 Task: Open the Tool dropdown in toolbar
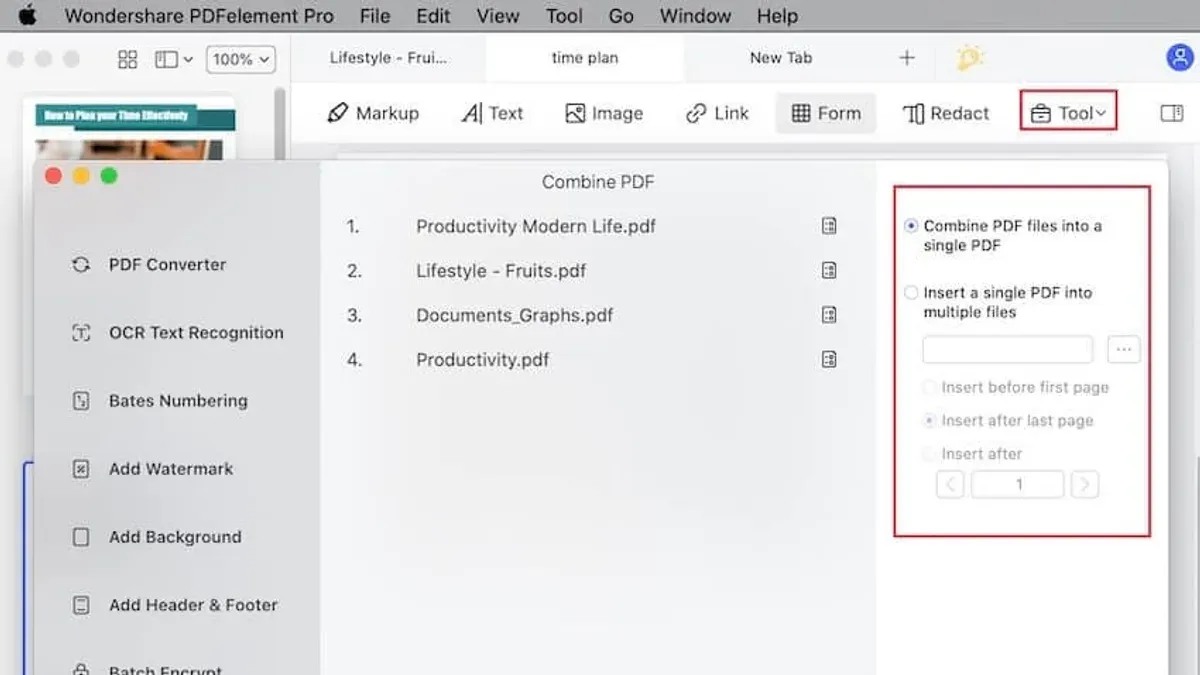(x=1068, y=113)
